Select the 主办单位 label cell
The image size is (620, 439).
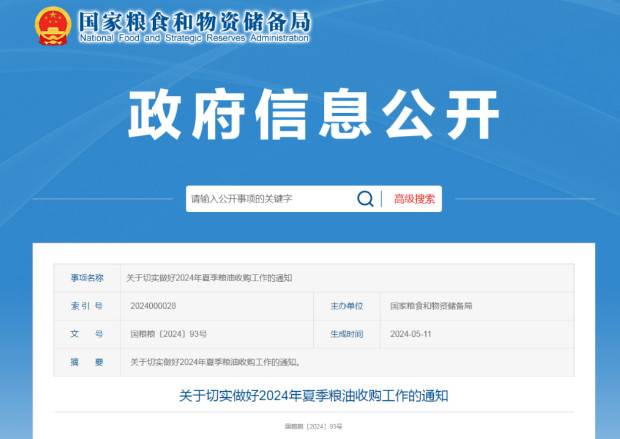point(346,305)
